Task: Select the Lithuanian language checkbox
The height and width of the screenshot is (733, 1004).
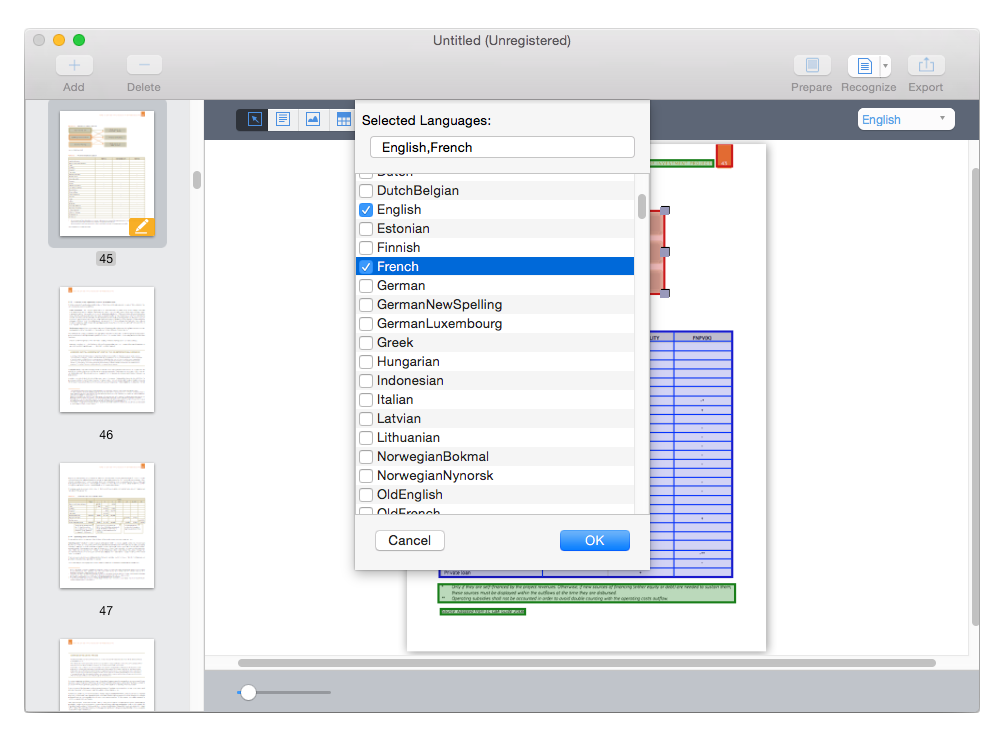Action: click(x=366, y=438)
